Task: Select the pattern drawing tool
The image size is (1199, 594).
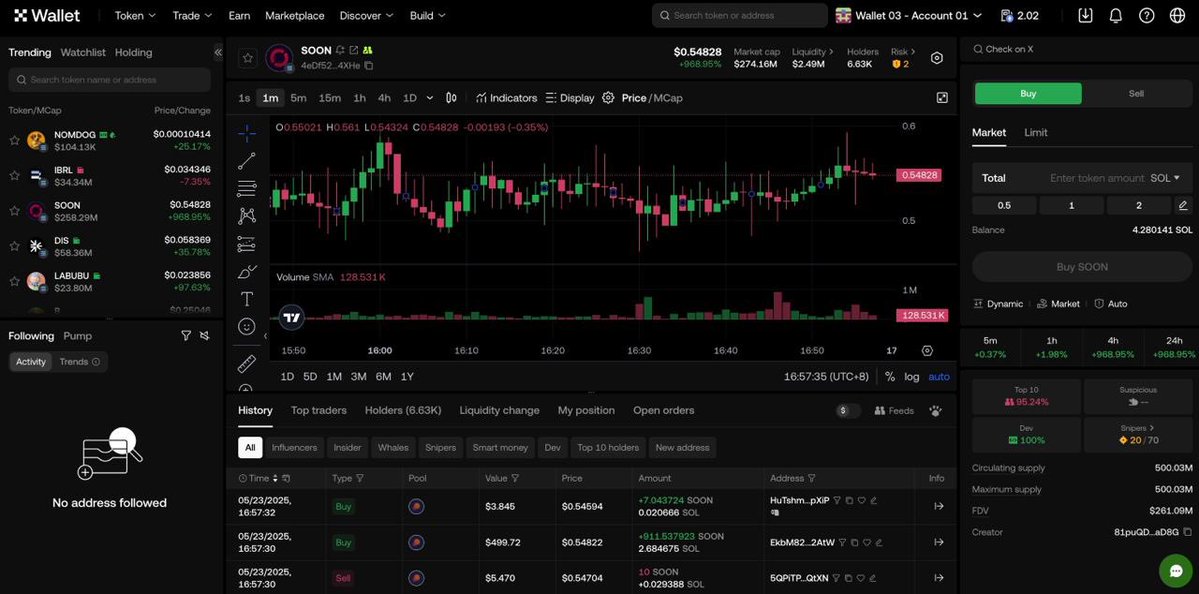Action: [246, 216]
